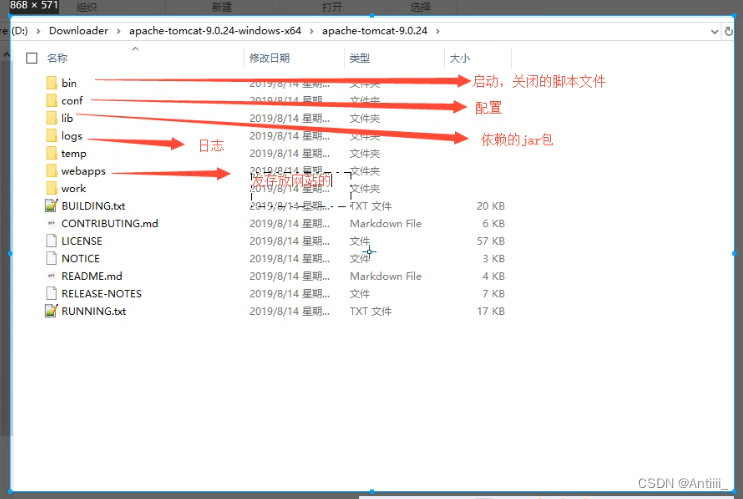
Task: Select the logs folder icon
Action: click(52, 136)
